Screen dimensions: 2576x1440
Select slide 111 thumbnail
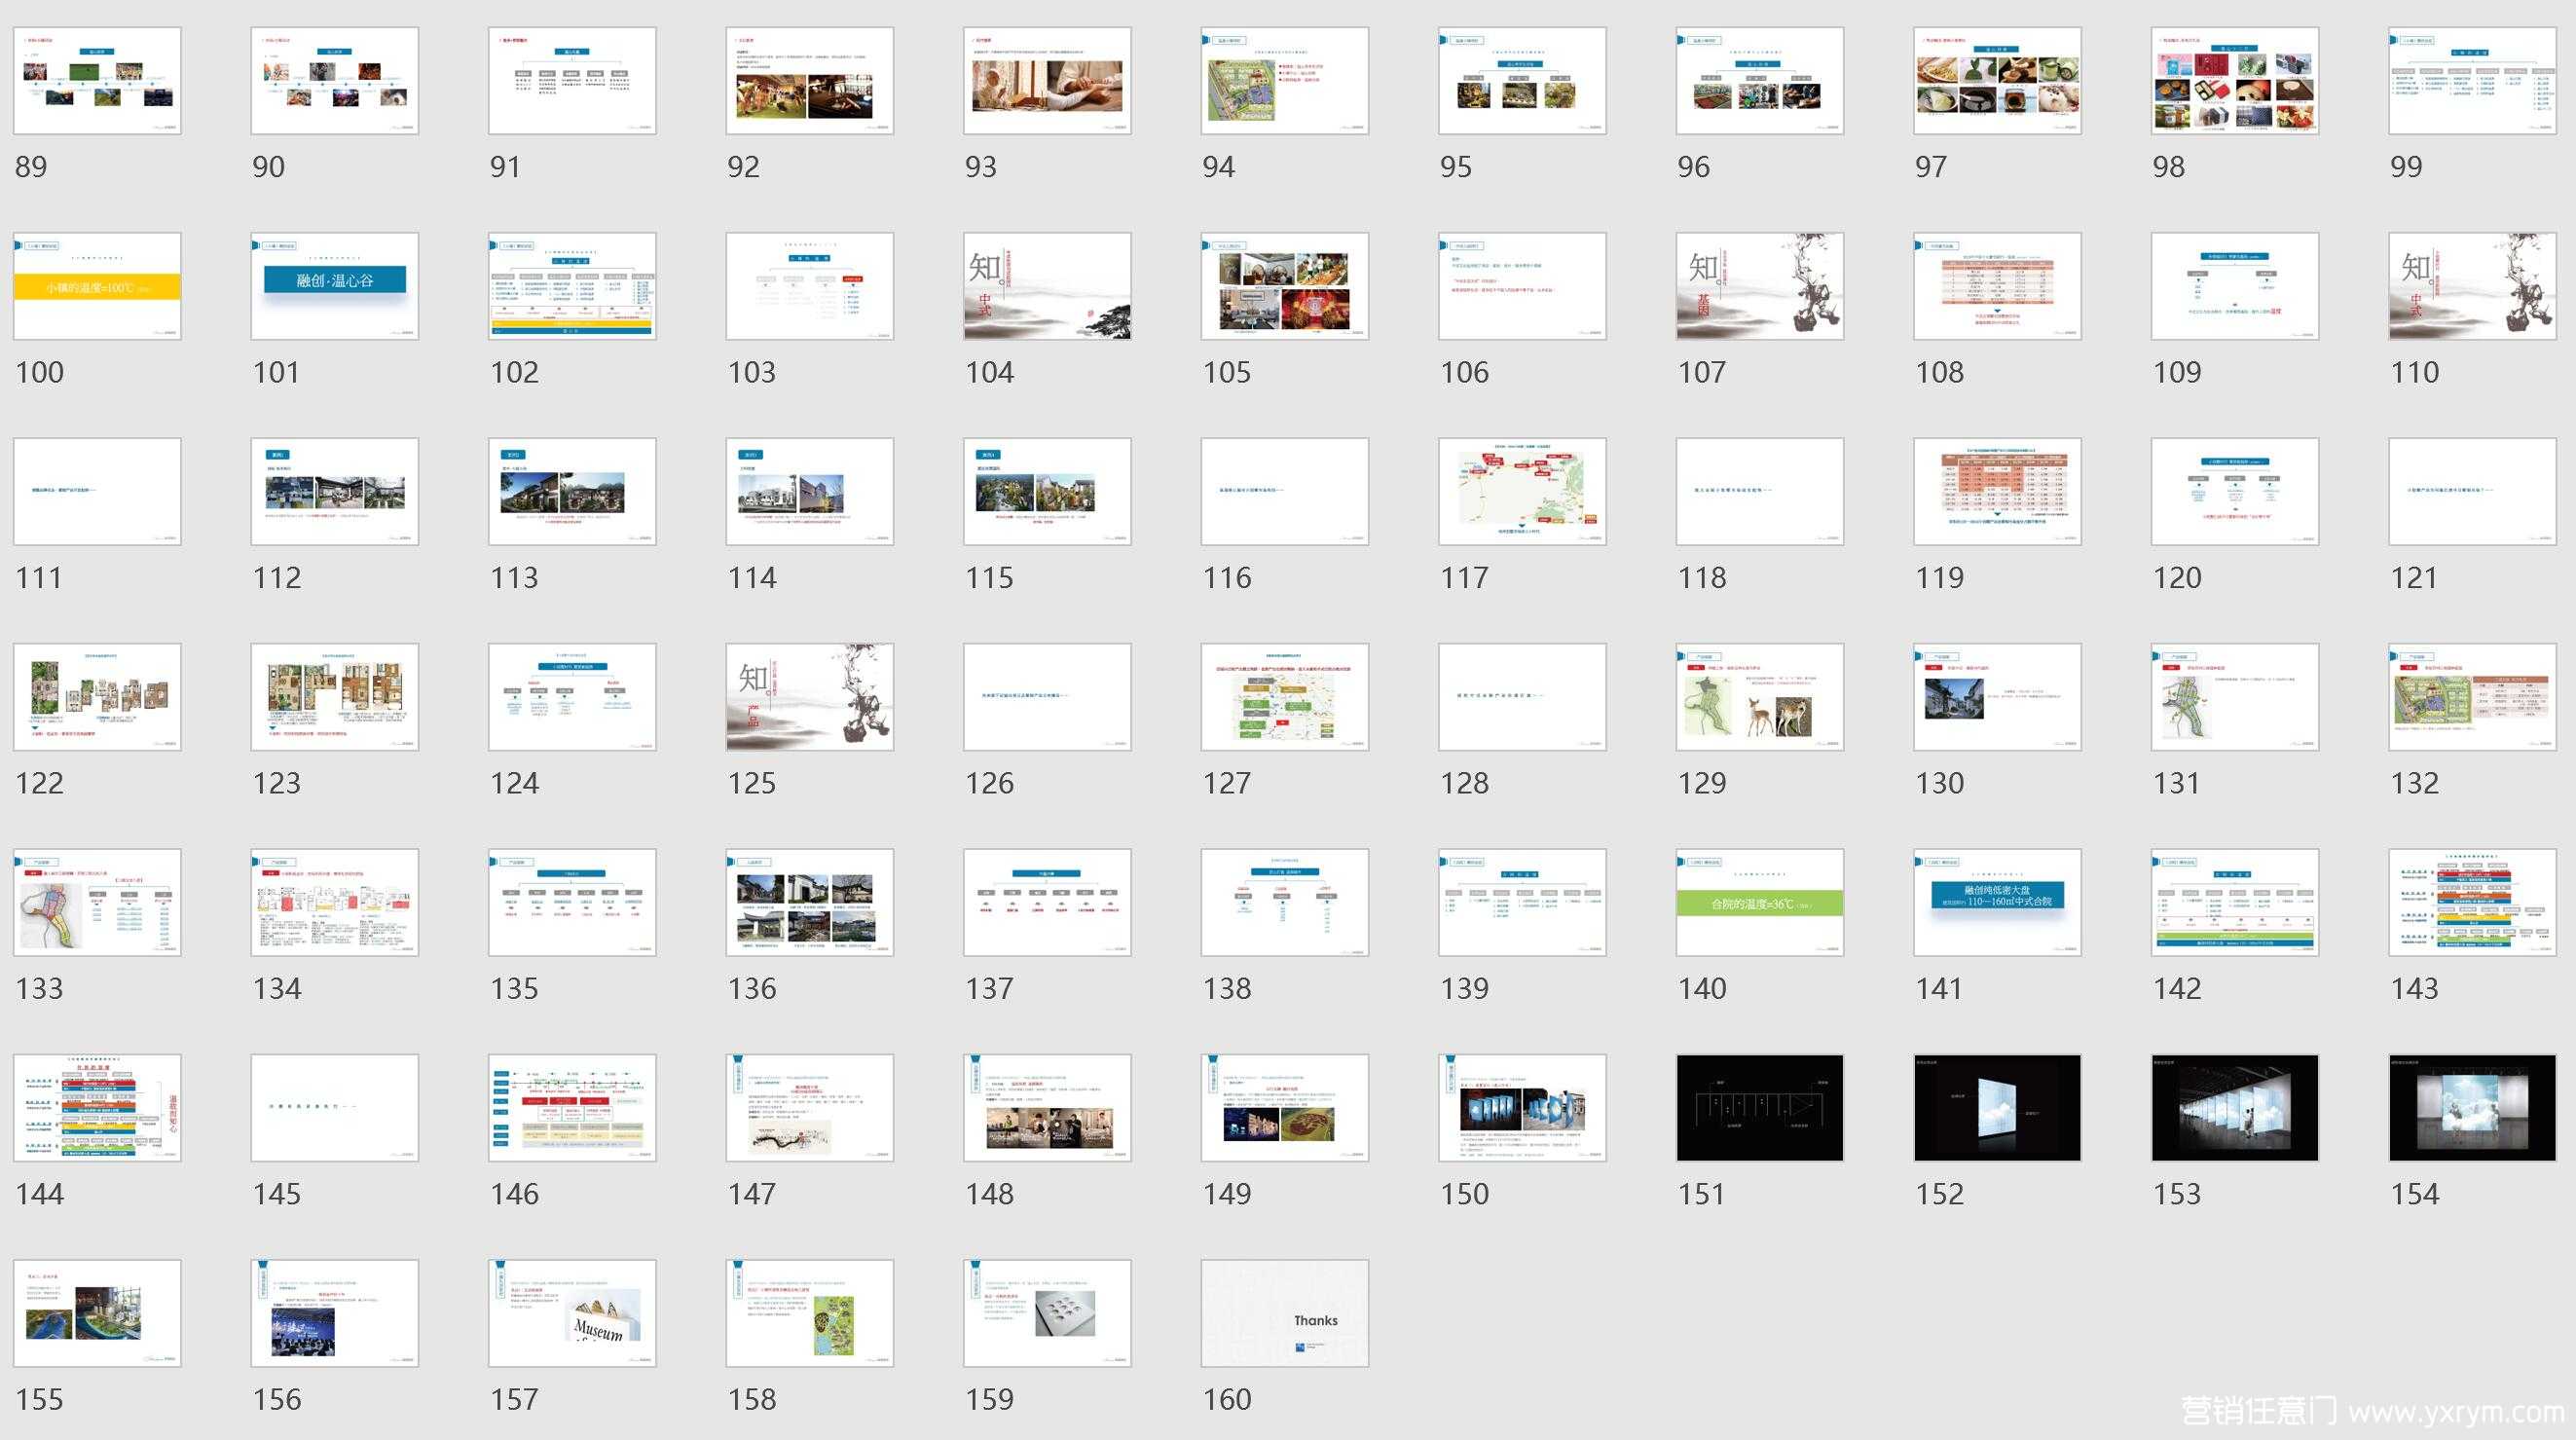point(97,492)
